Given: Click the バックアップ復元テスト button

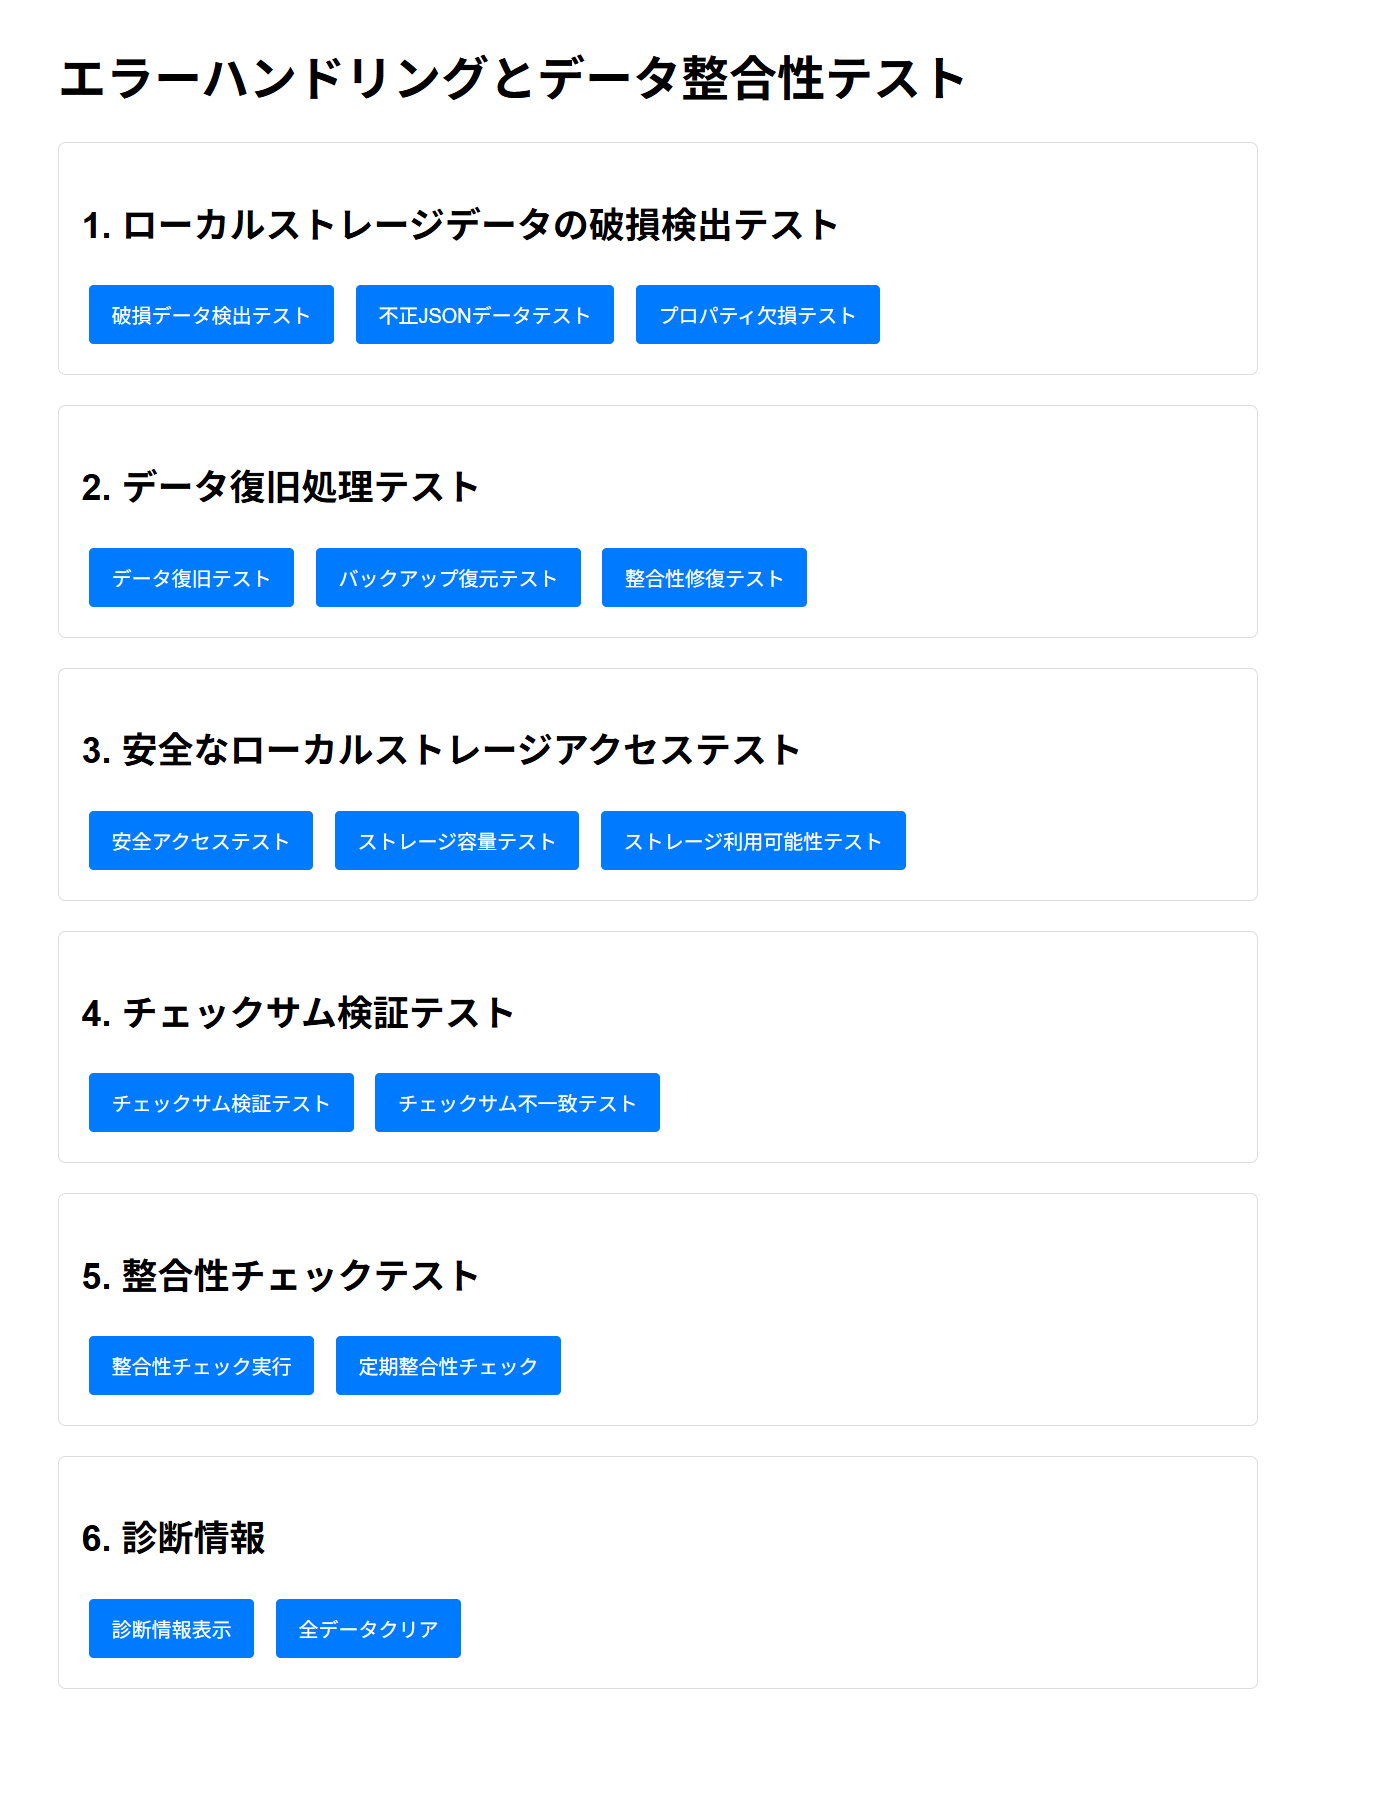Looking at the screenshot, I should coord(448,578).
